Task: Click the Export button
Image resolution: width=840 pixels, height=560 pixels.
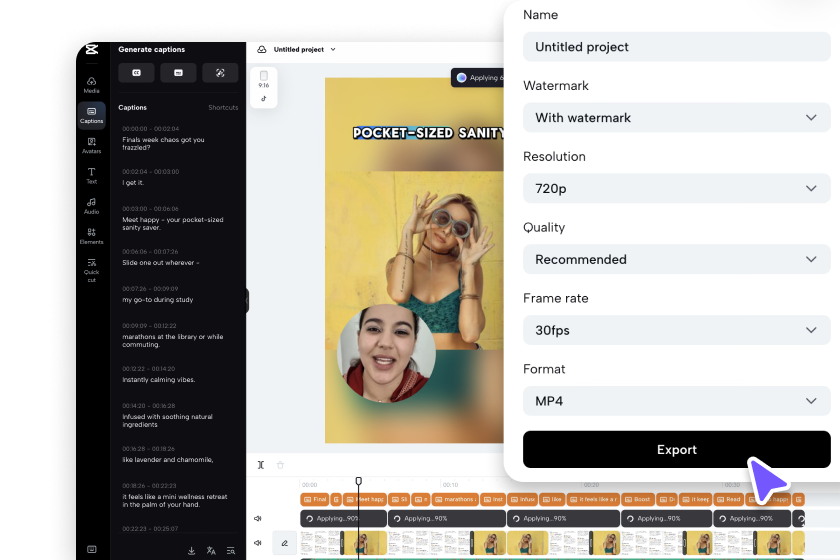Action: [677, 449]
